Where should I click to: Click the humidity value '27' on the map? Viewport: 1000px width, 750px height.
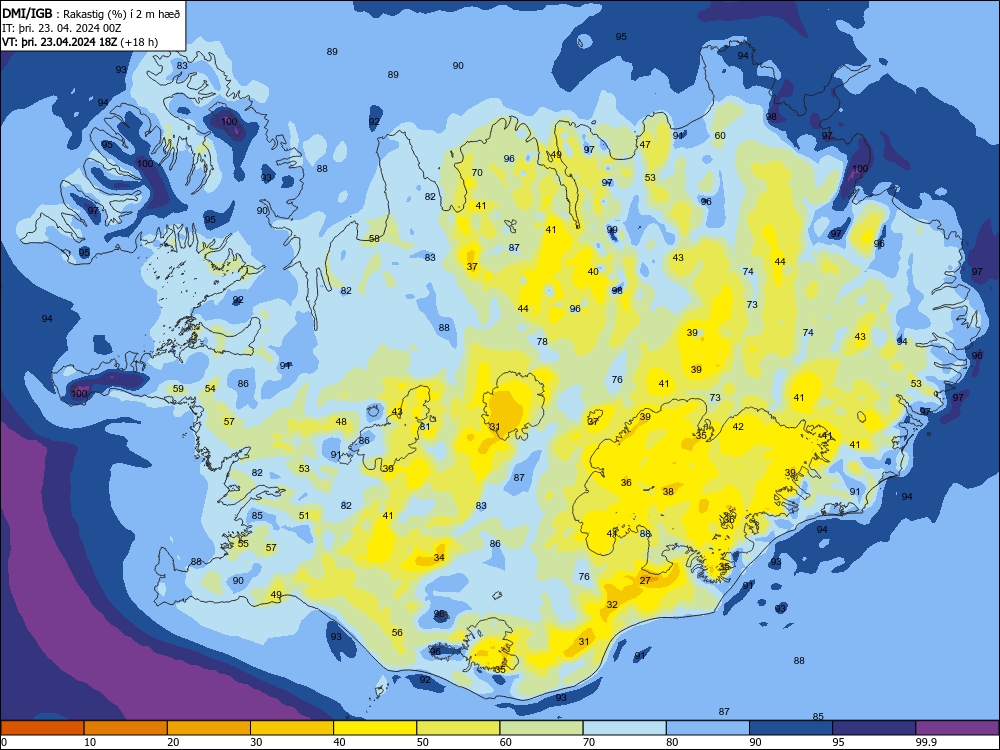pos(645,580)
